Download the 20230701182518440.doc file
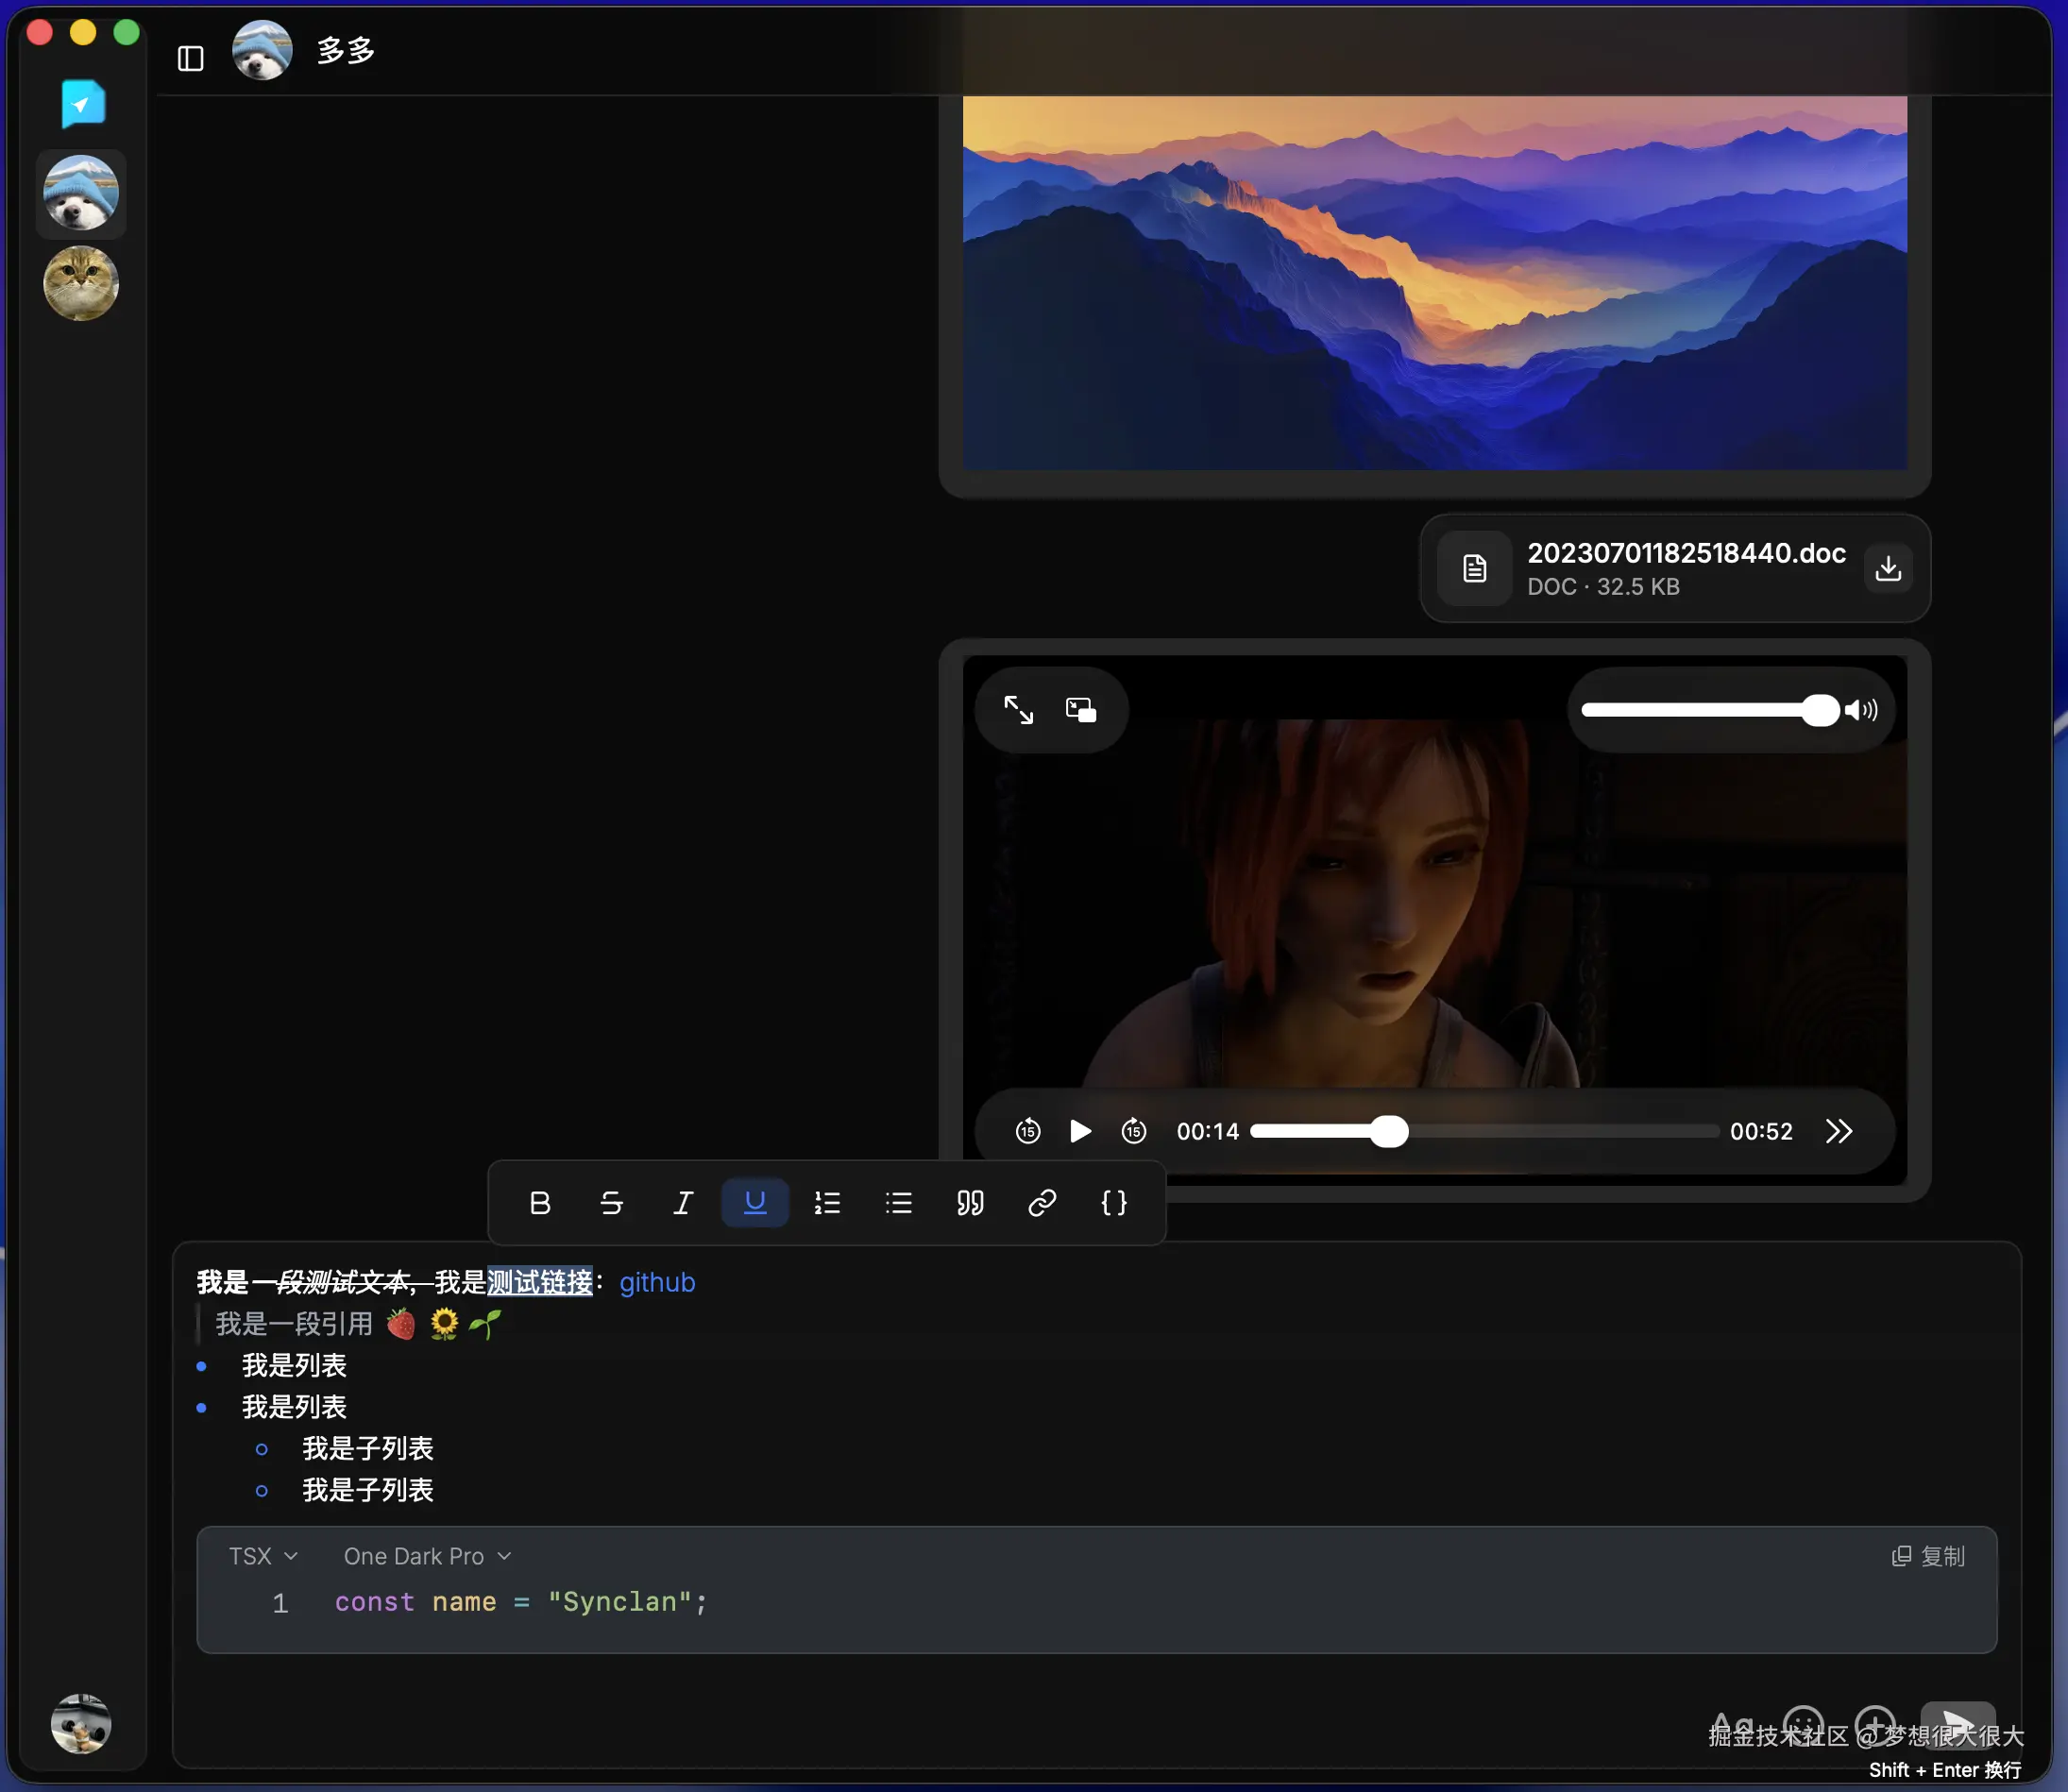The height and width of the screenshot is (1792, 2068). (1888, 568)
